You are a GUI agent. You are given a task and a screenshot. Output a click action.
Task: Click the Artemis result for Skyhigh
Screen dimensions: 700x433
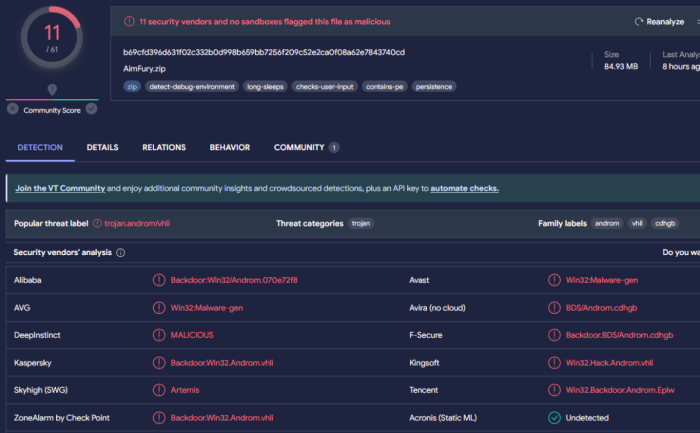click(185, 390)
